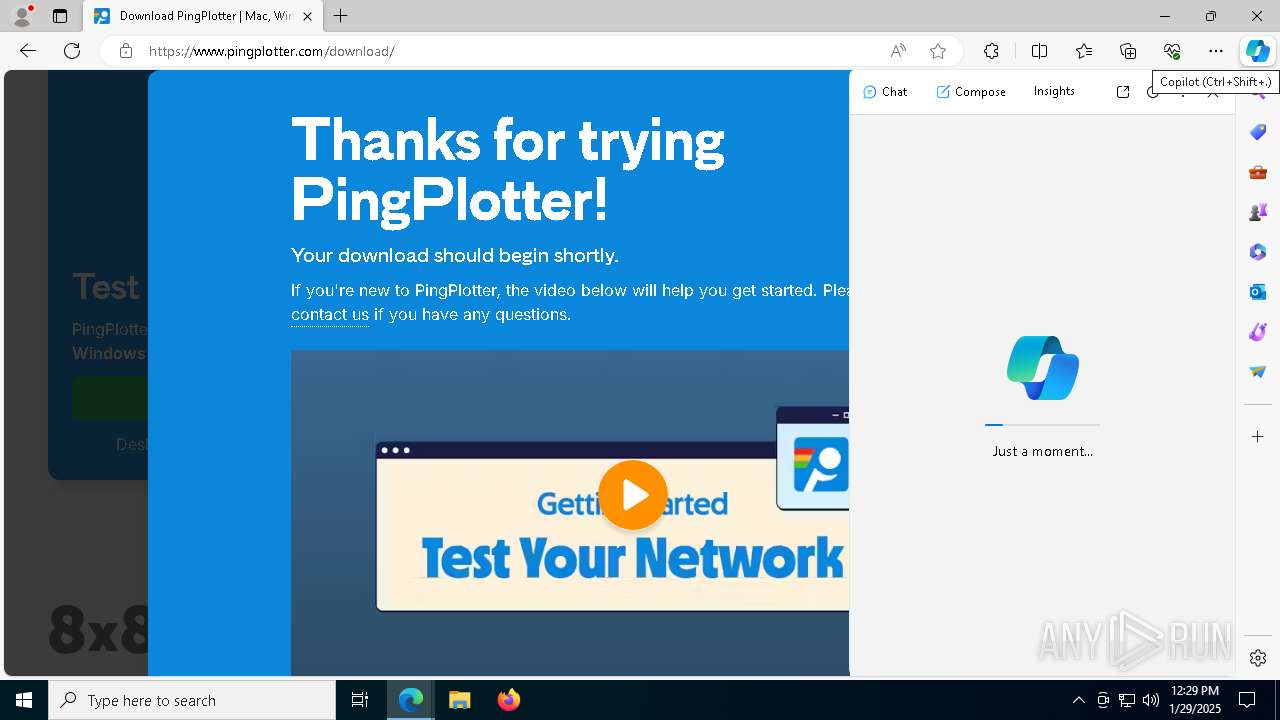Open the Games chess sidebar icon
The height and width of the screenshot is (720, 1280).
pos(1258,212)
